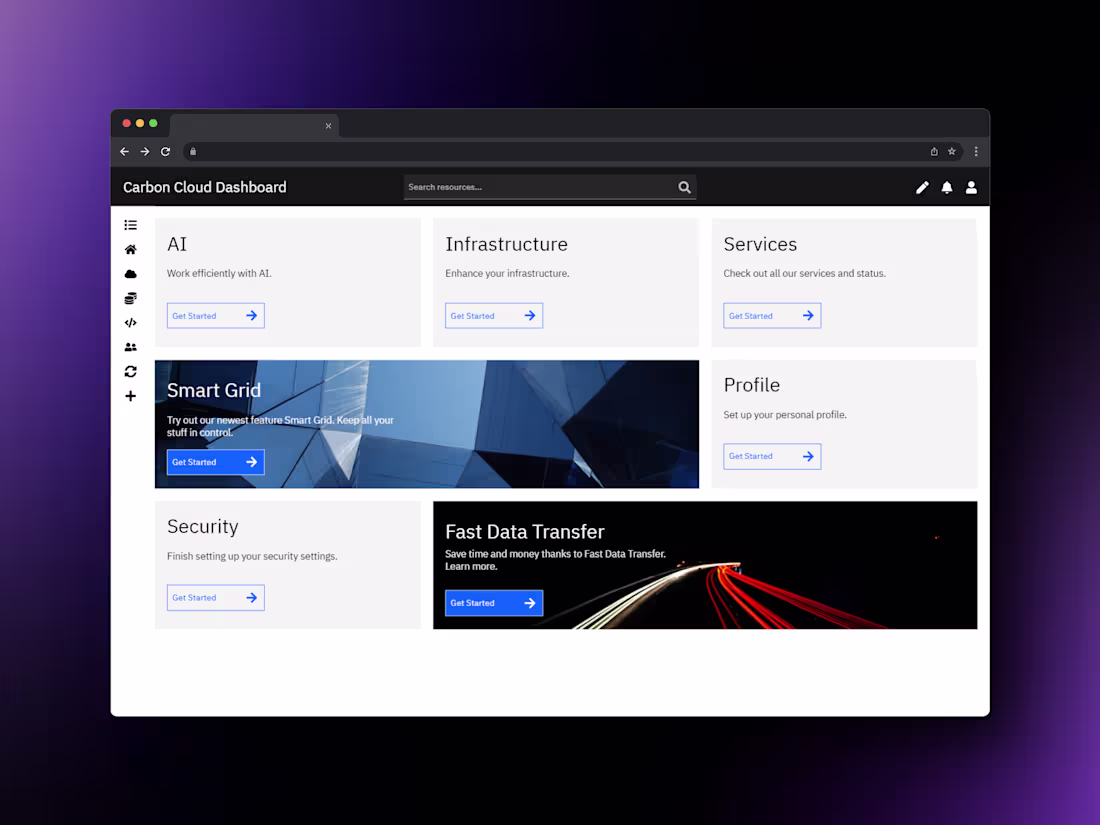Open the home page from the sidebar
The height and width of the screenshot is (825, 1100).
130,249
